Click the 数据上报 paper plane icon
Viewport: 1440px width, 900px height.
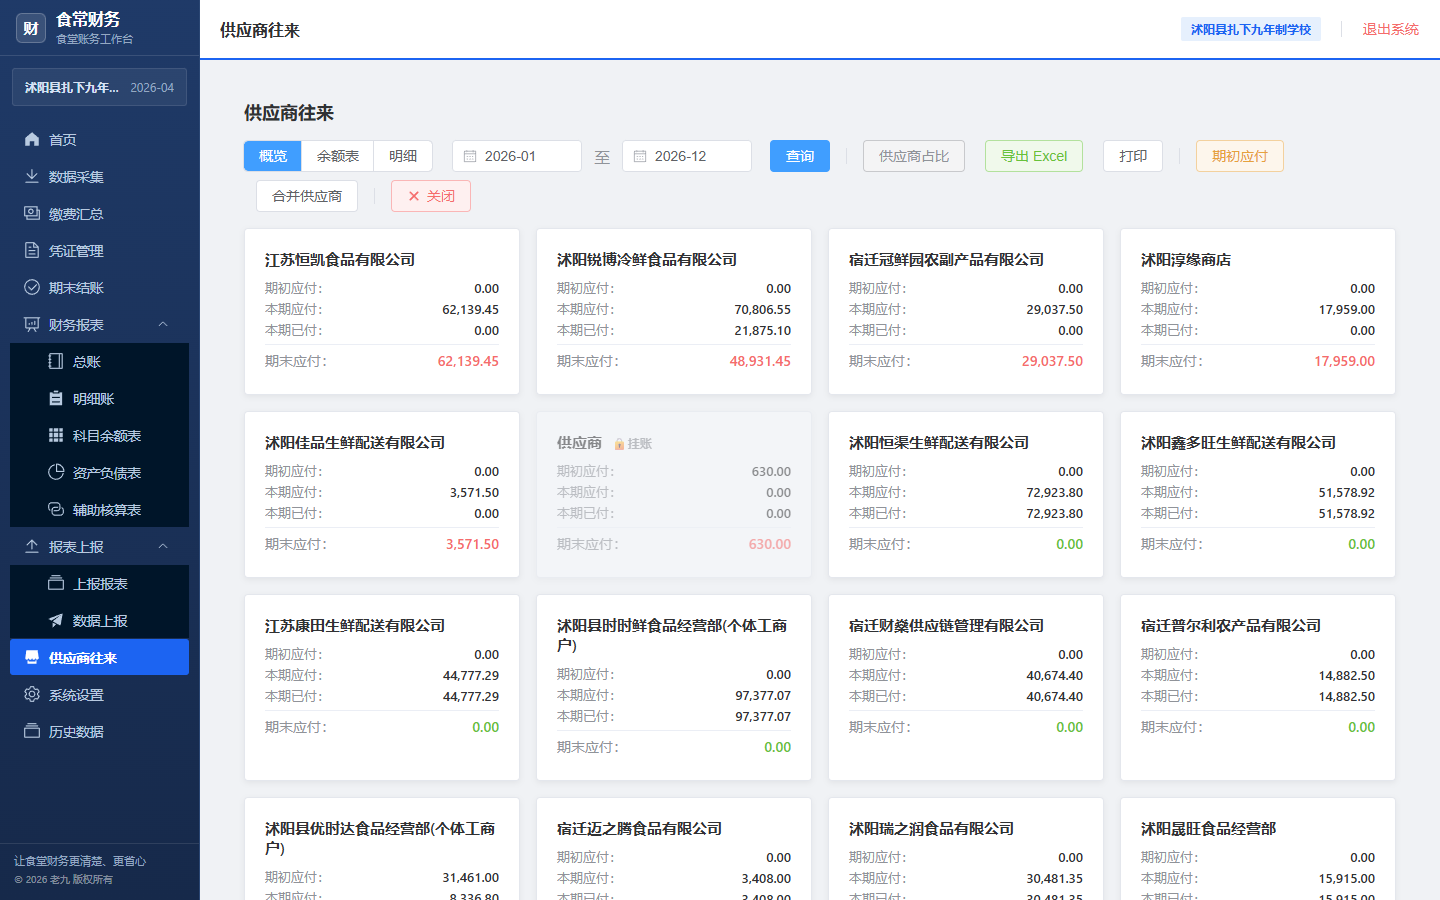point(56,621)
